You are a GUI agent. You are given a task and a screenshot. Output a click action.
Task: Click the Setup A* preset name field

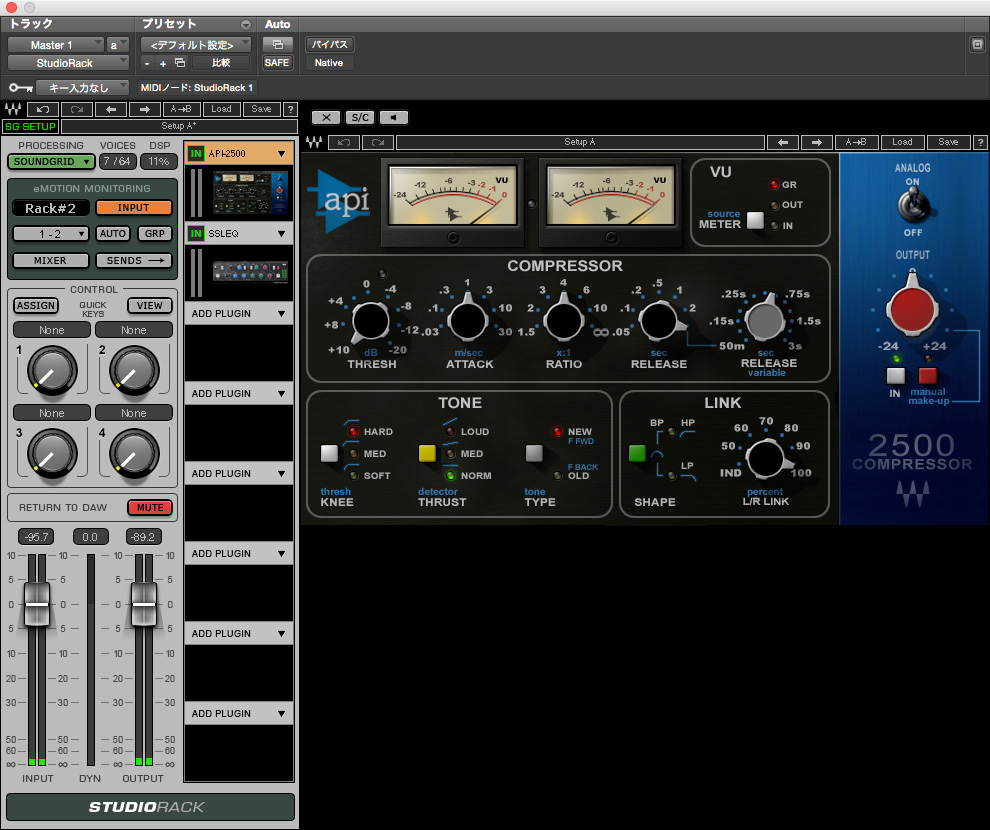point(179,126)
